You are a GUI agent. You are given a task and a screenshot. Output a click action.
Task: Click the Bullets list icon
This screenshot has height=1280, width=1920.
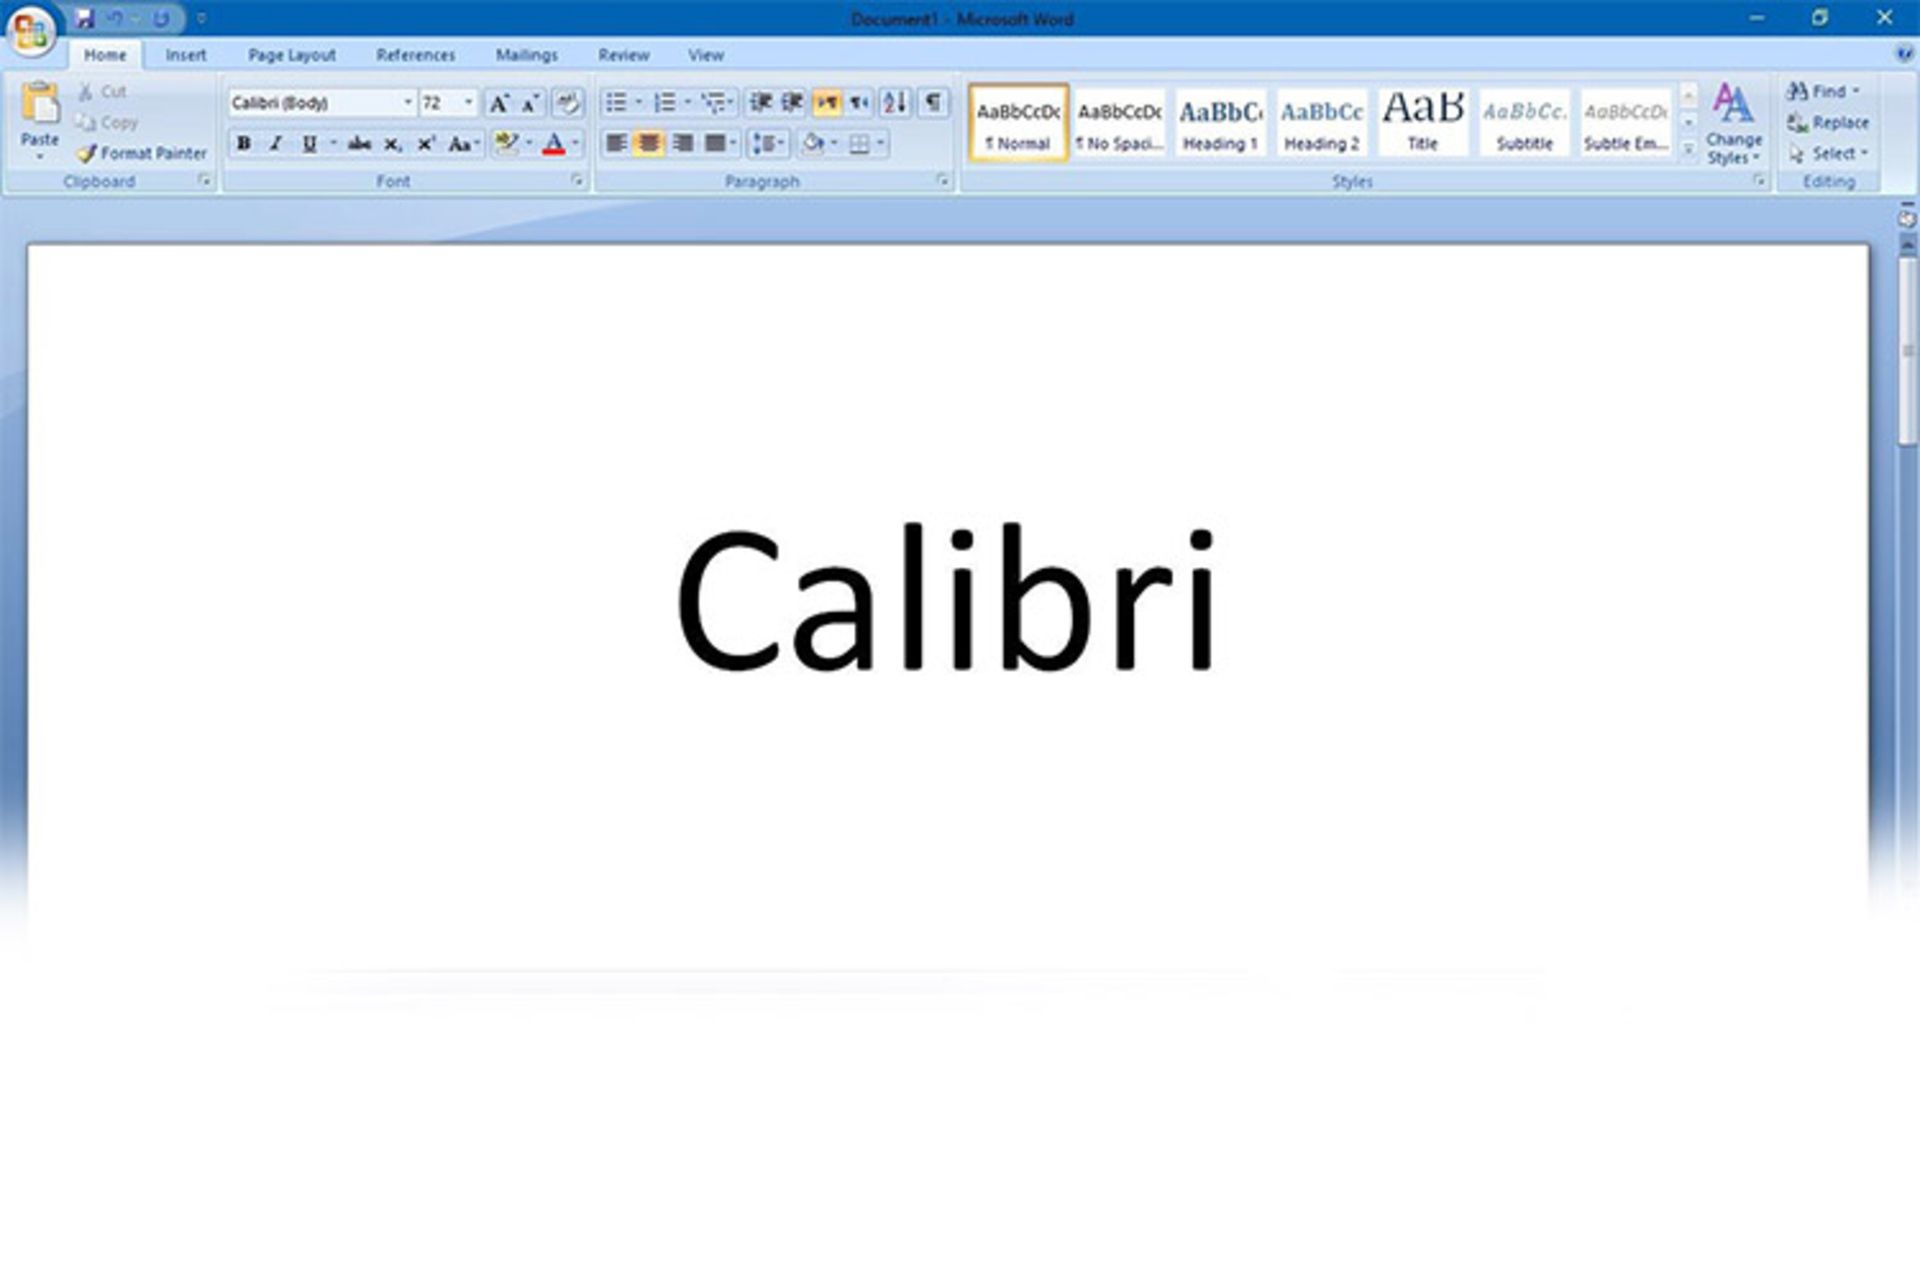click(x=616, y=103)
